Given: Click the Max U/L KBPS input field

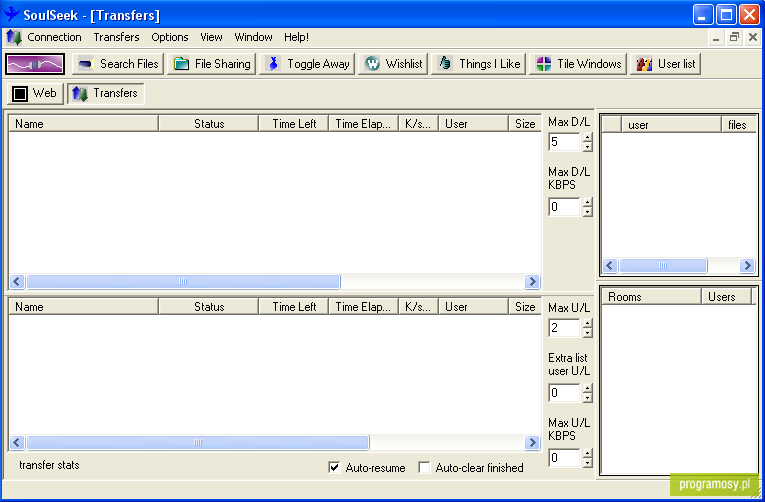Looking at the screenshot, I should pos(564,458).
